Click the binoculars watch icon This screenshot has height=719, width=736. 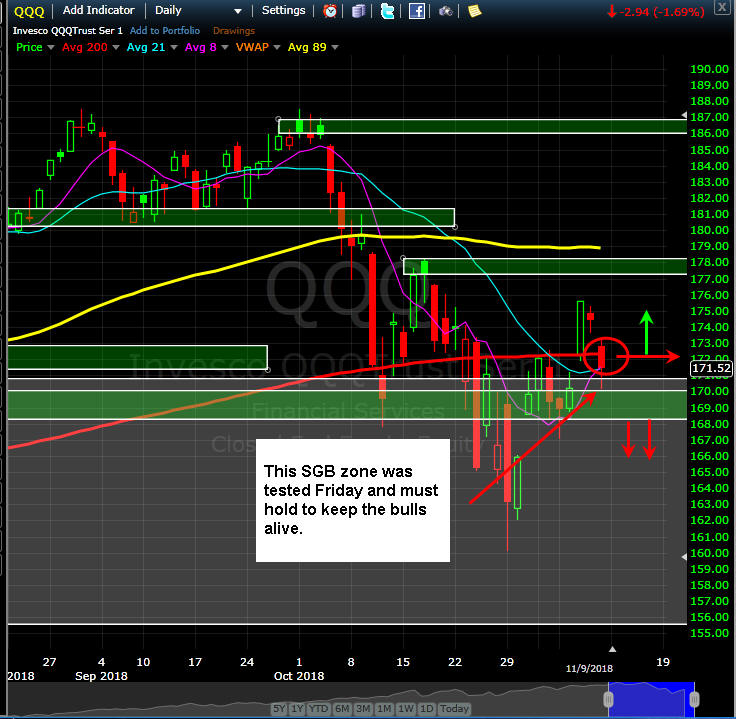point(445,11)
